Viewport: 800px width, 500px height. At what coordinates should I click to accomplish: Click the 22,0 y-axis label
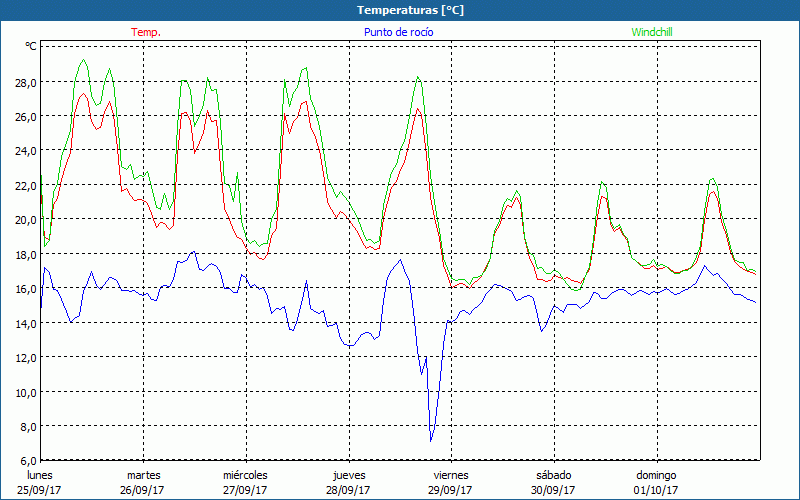pyautogui.click(x=24, y=185)
